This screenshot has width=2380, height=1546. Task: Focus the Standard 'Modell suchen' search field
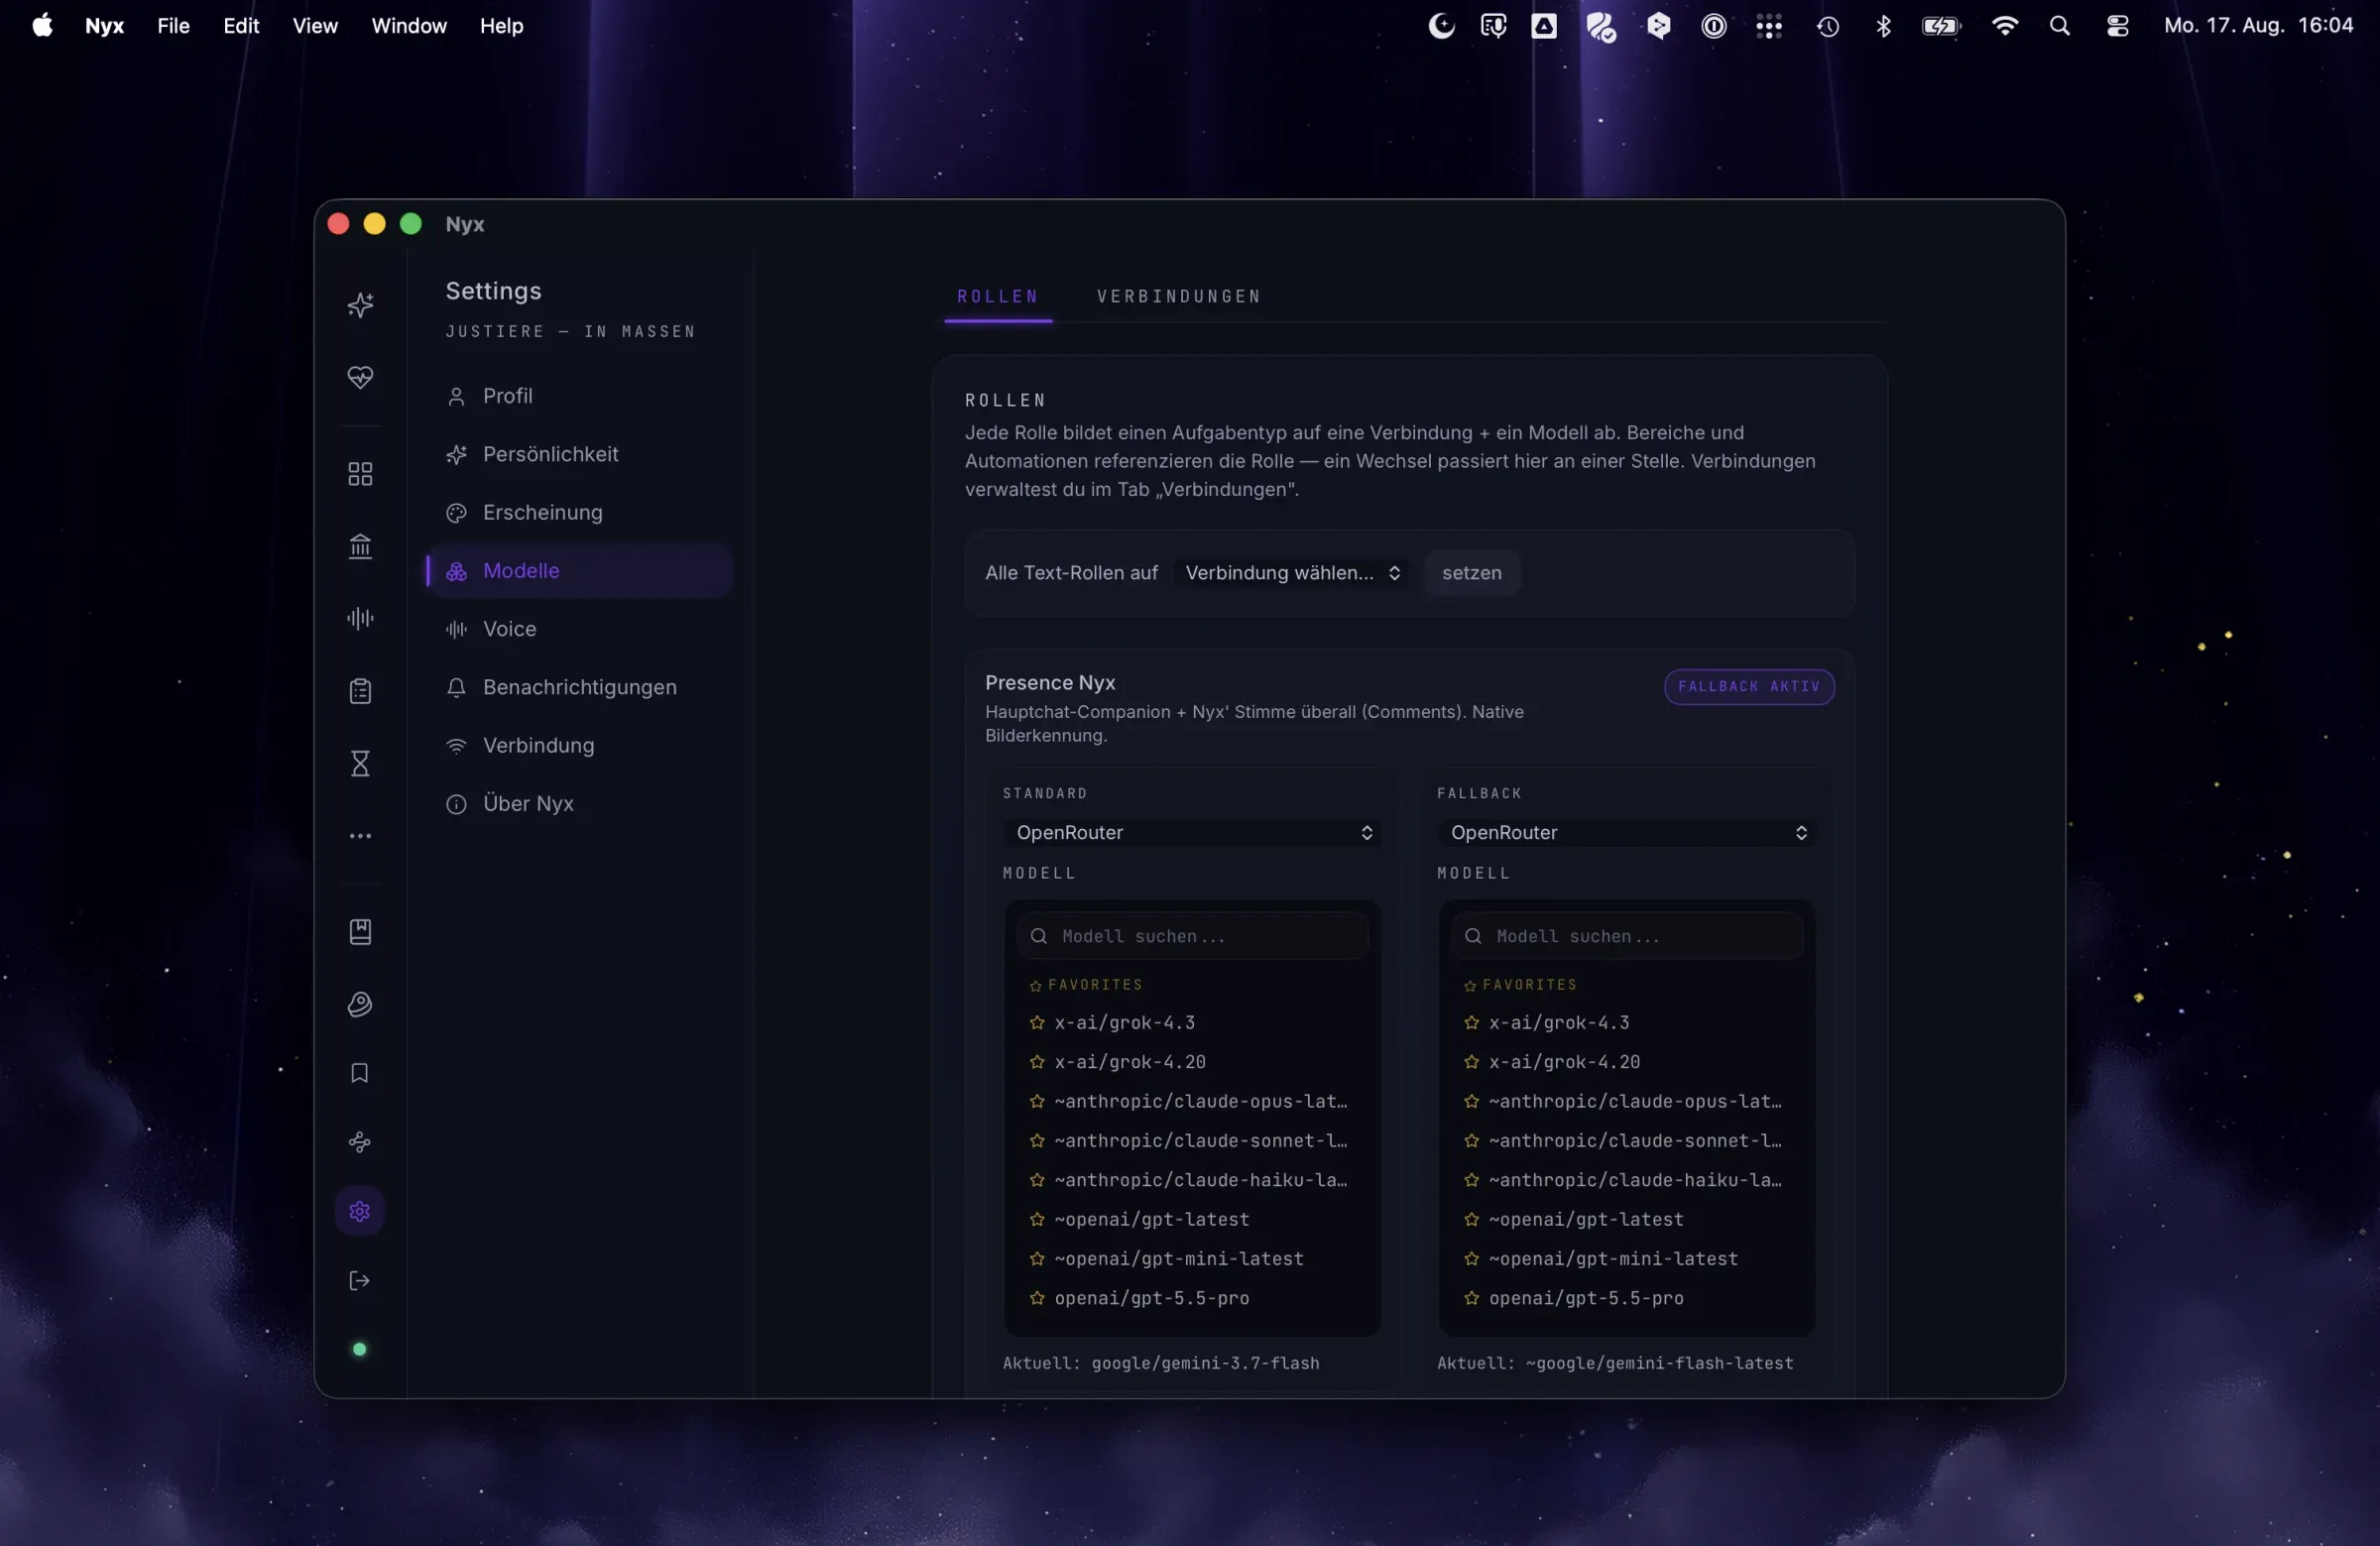click(x=1193, y=936)
